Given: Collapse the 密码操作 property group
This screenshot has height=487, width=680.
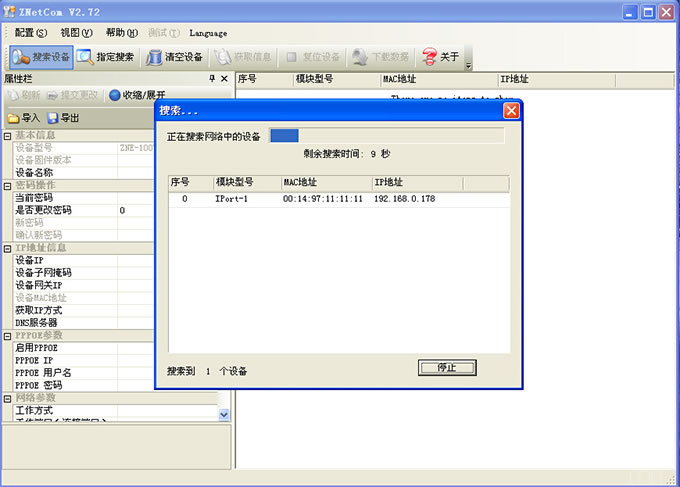Looking at the screenshot, I should (x=8, y=185).
